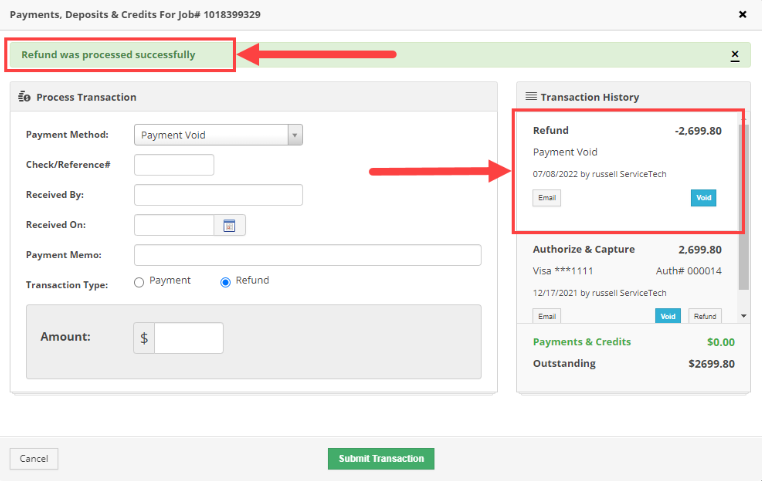This screenshot has width=762, height=481.
Task: Click the Submit Transaction button
Action: 381,459
